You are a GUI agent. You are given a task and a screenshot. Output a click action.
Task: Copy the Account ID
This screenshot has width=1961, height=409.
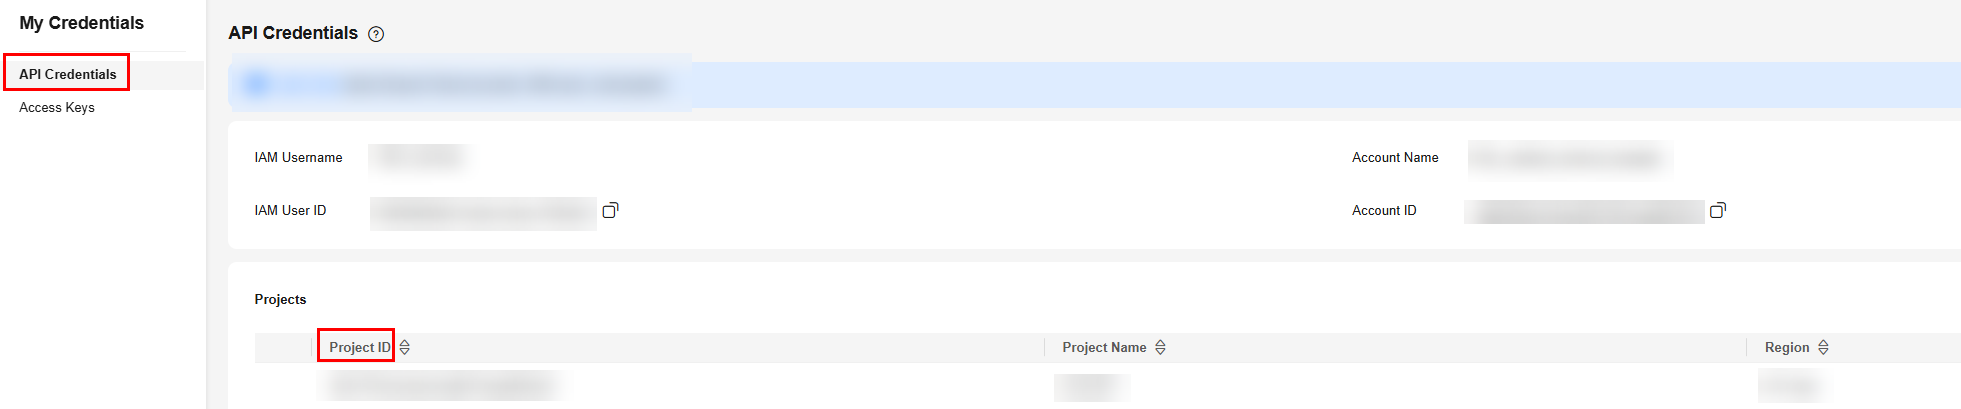click(x=1718, y=210)
